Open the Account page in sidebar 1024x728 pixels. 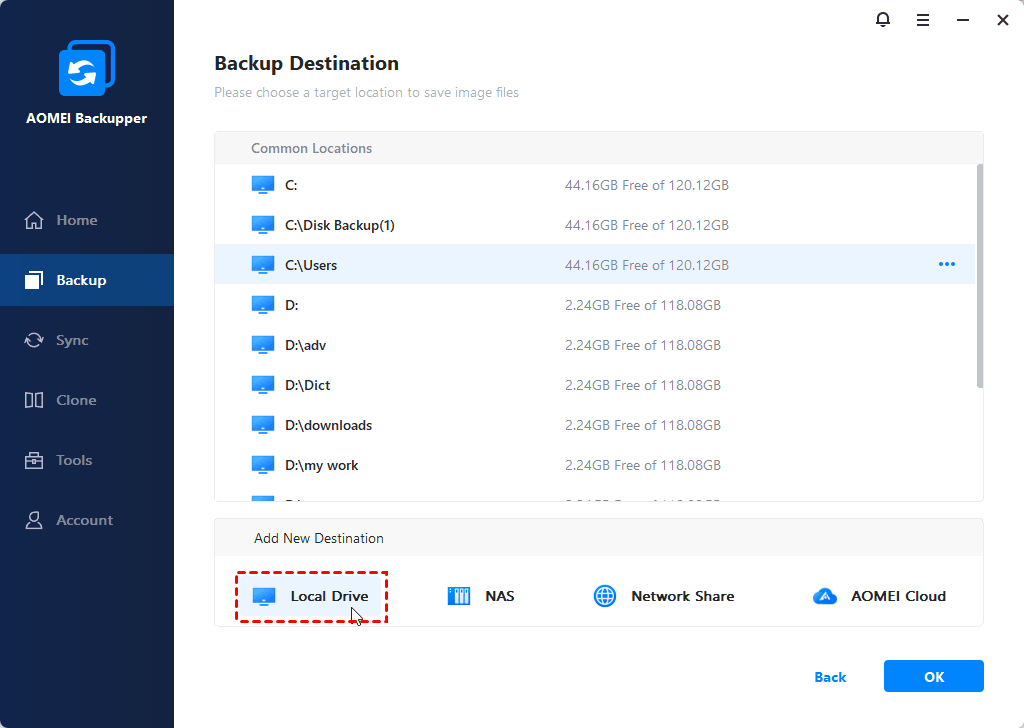pyautogui.click(x=84, y=520)
